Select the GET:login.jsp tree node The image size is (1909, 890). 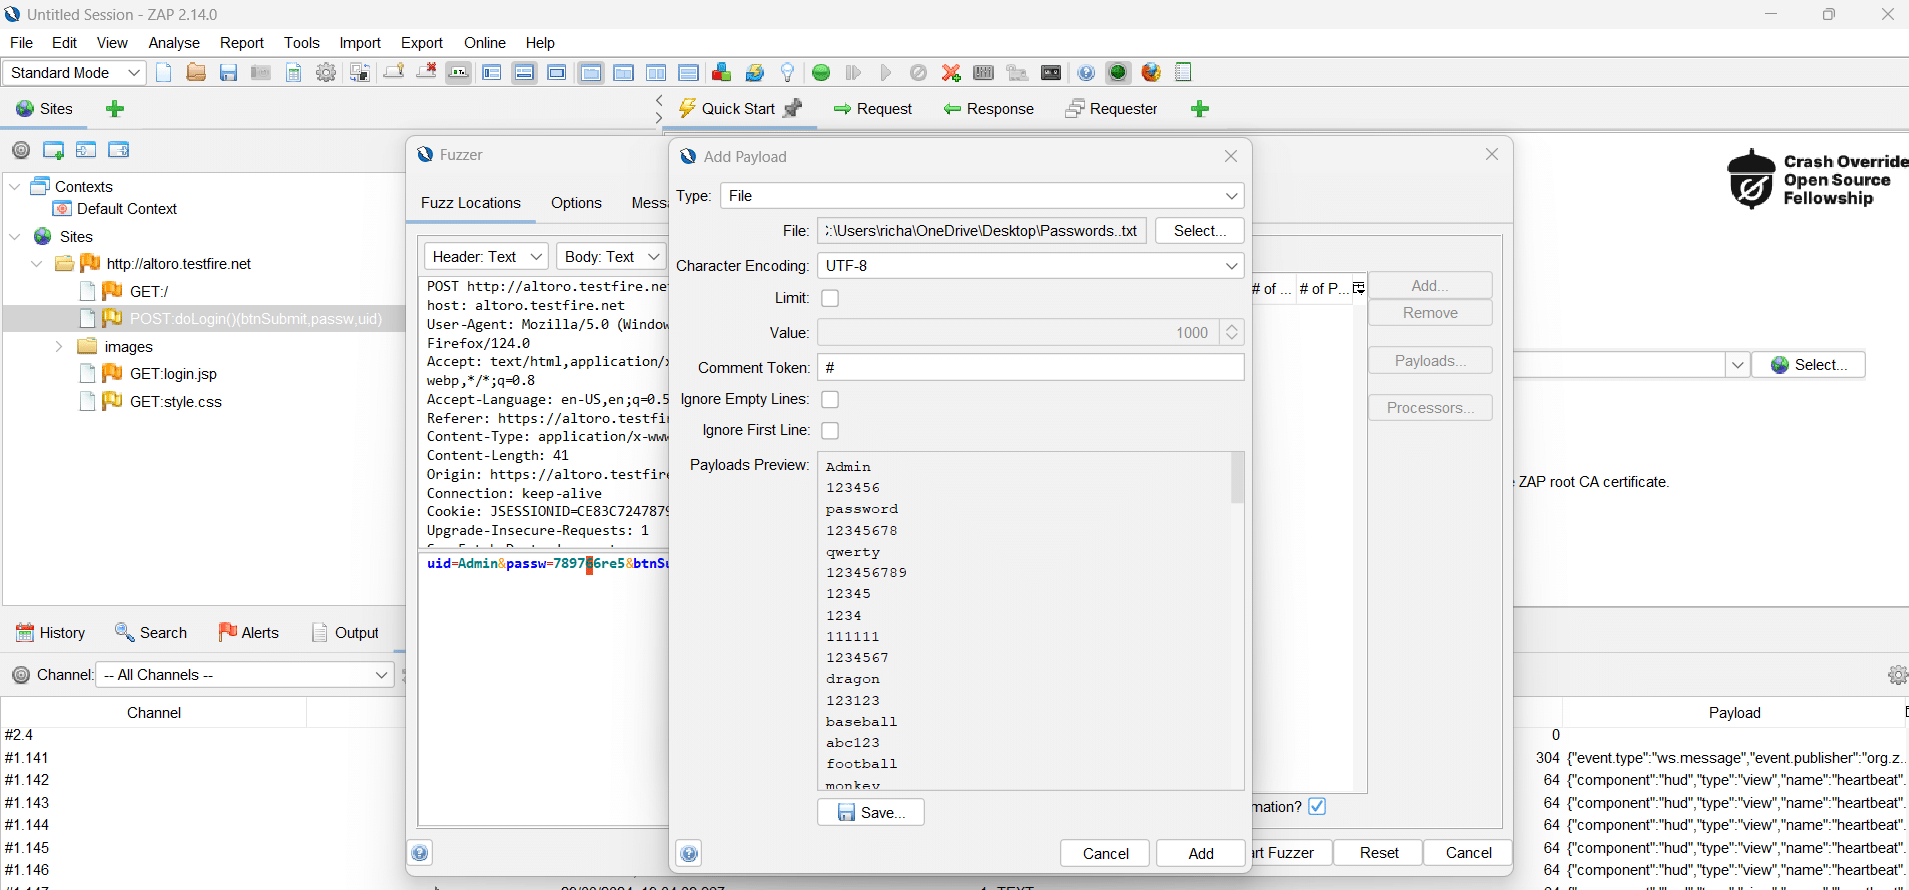173,374
